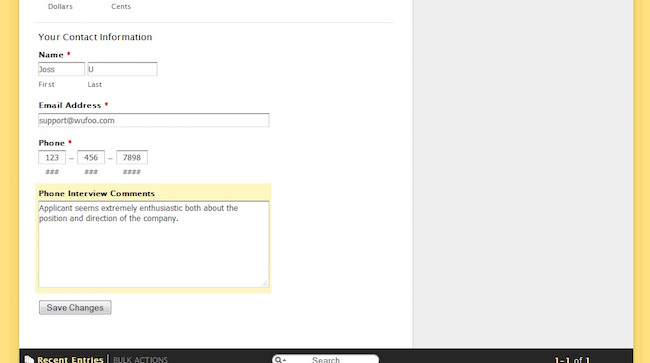The image size is (650, 363).
Task: Click the 'Phone' field label
Action: pos(51,143)
